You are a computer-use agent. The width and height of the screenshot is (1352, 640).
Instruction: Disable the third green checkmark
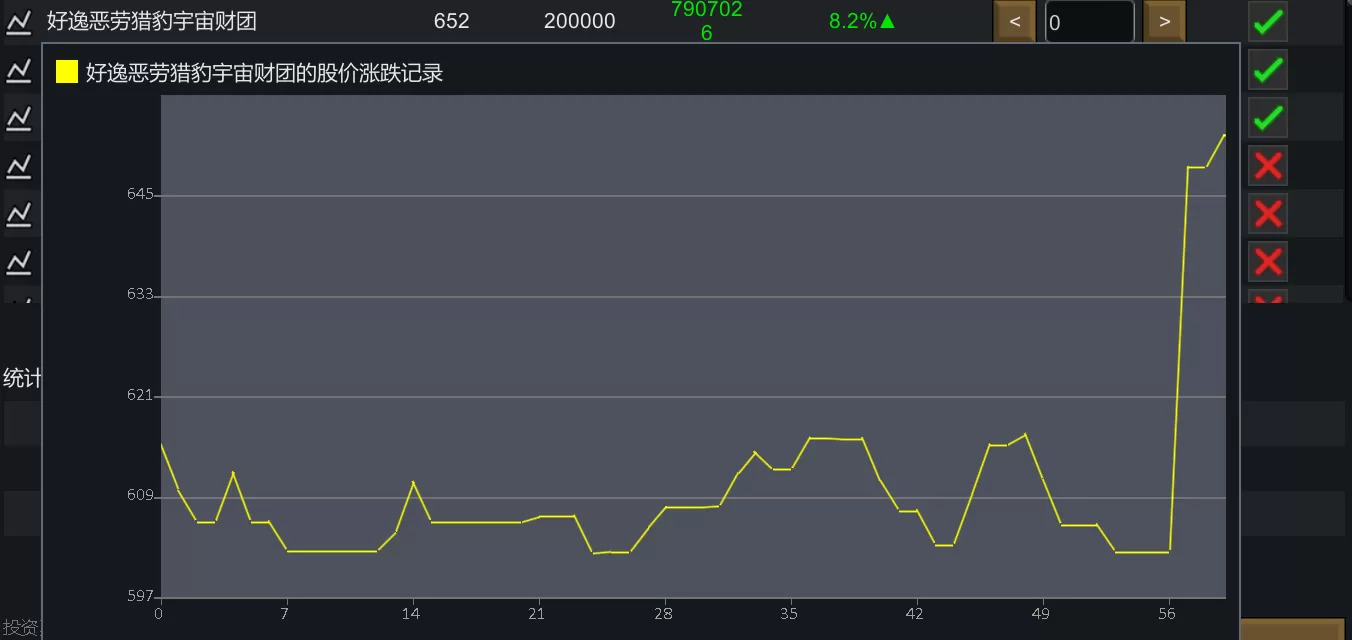coord(1267,119)
